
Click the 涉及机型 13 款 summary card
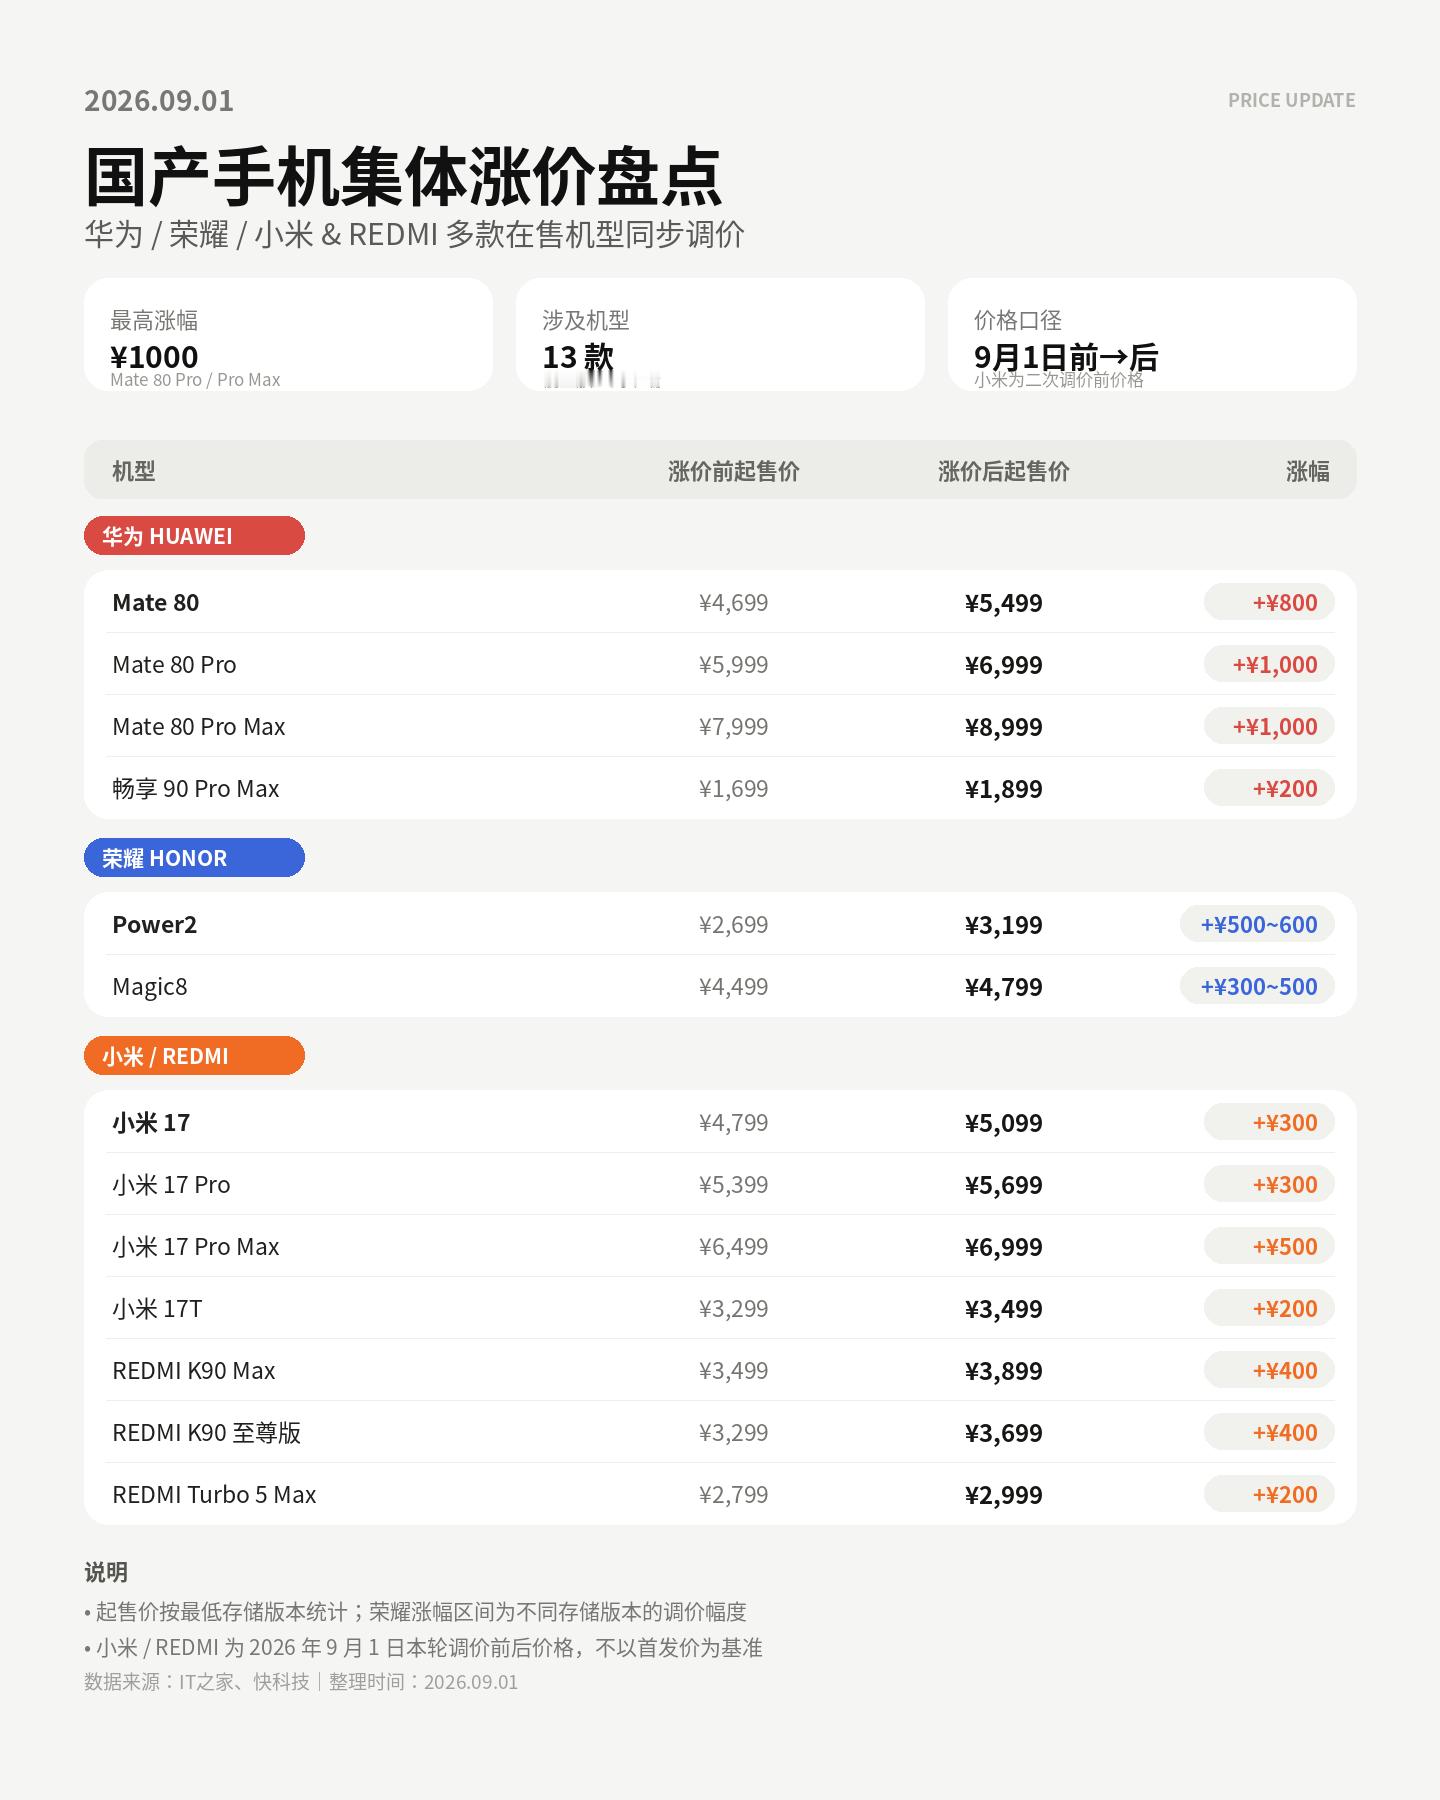(x=720, y=334)
